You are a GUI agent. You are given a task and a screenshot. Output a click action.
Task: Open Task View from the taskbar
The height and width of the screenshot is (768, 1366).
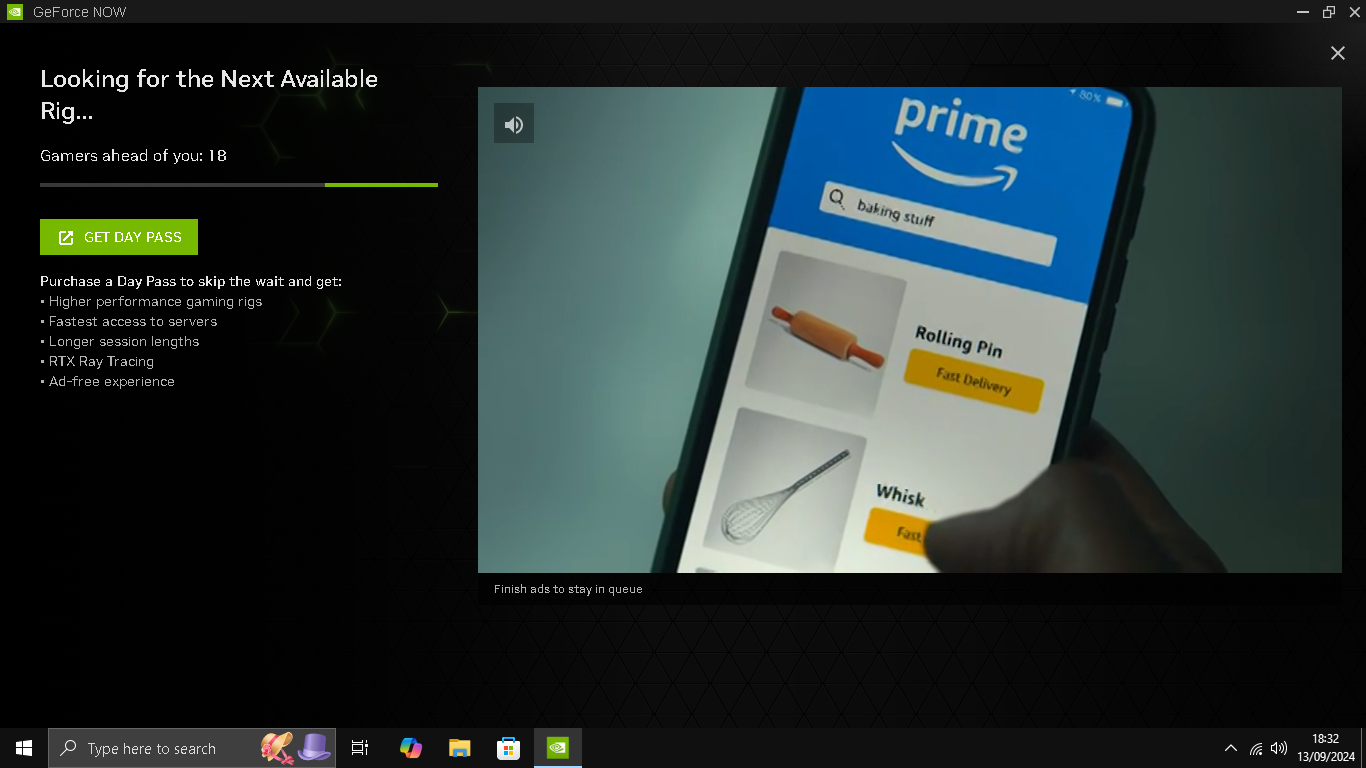point(360,748)
